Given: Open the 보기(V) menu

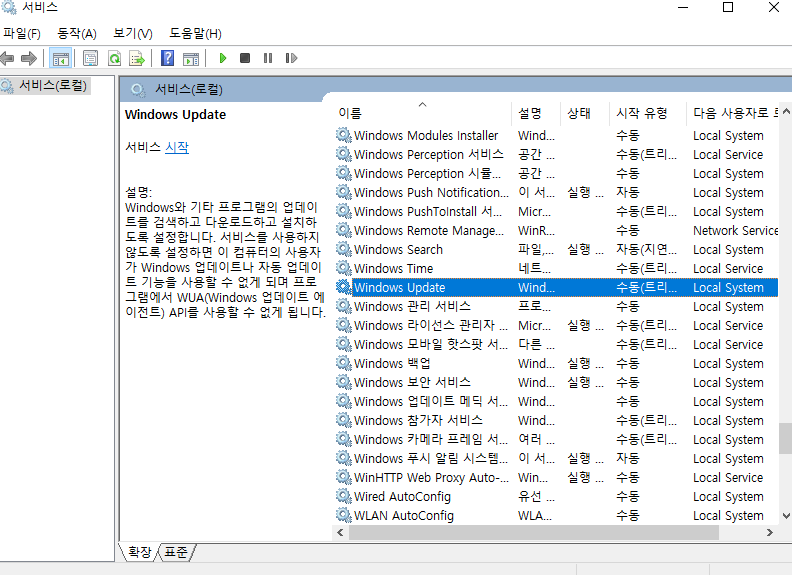Looking at the screenshot, I should [133, 34].
